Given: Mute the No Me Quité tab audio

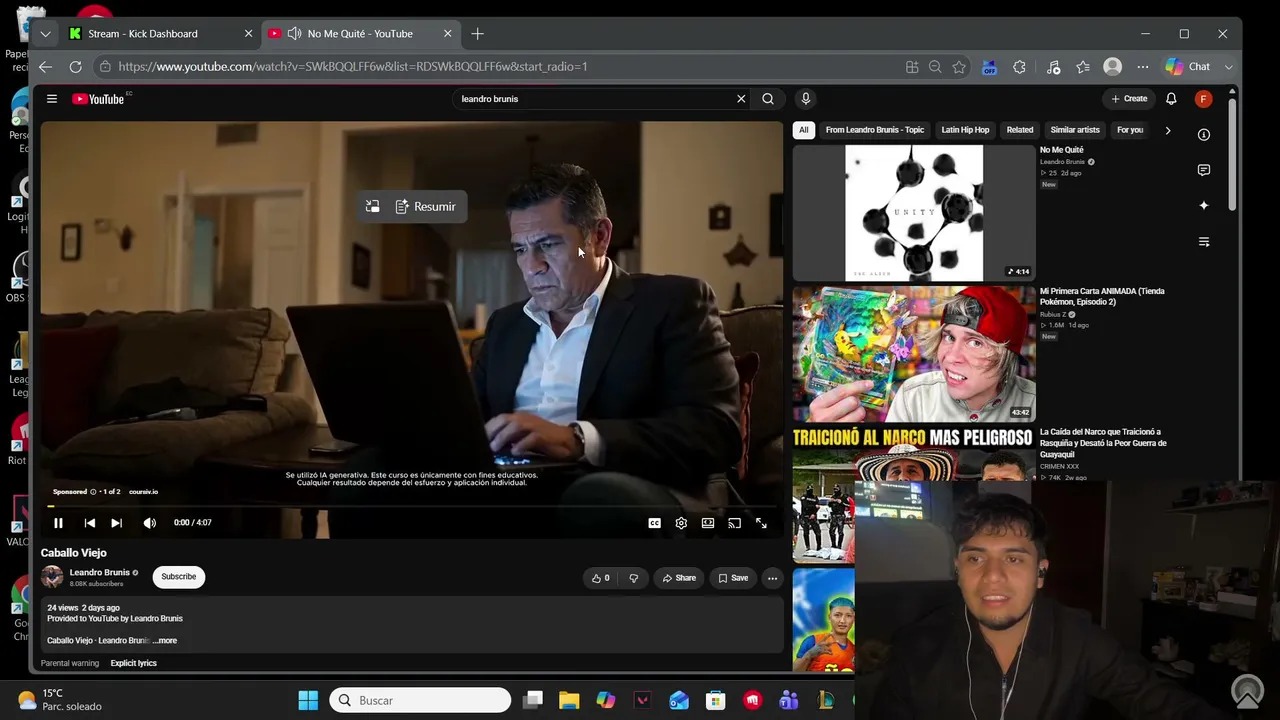Looking at the screenshot, I should [x=294, y=34].
